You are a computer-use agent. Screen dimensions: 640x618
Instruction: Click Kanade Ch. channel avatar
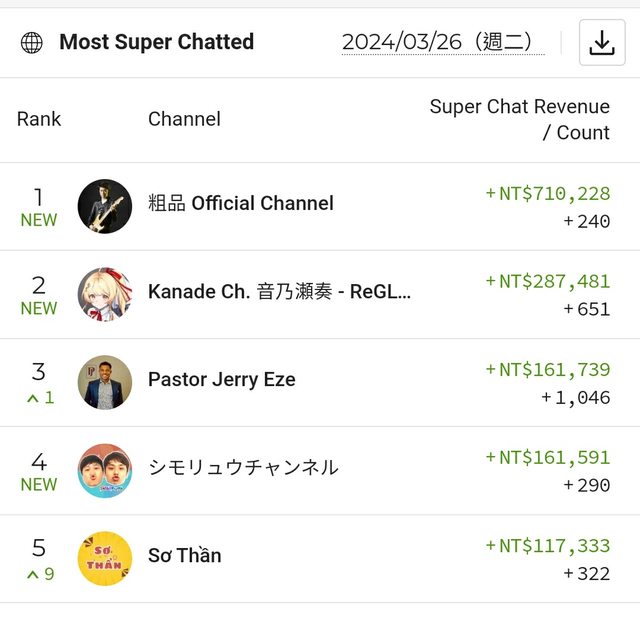point(105,294)
